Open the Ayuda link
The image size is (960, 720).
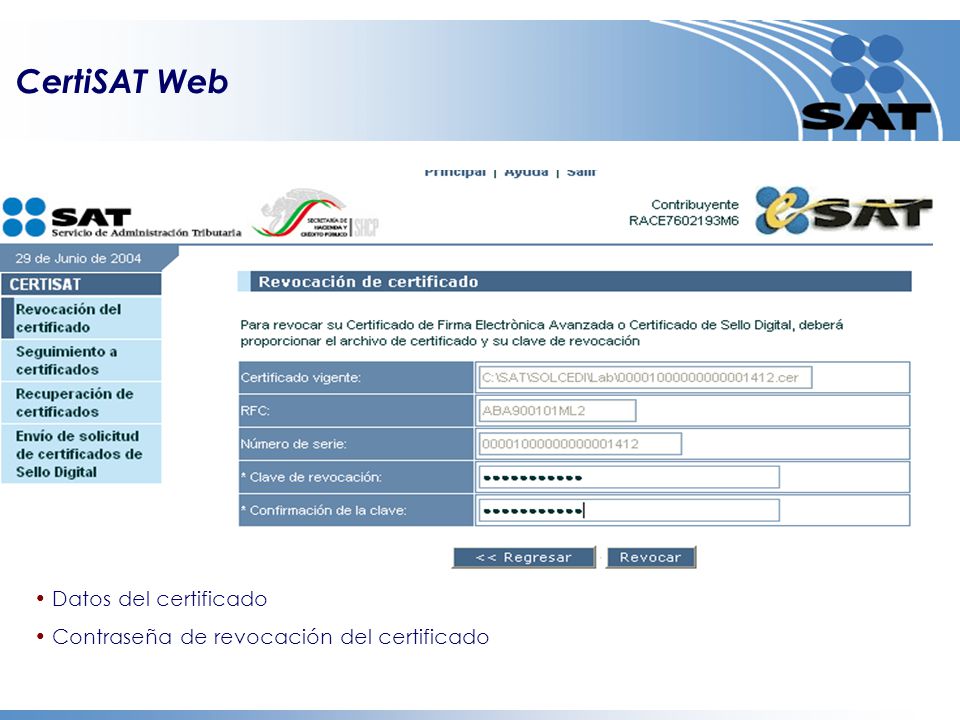(526, 172)
